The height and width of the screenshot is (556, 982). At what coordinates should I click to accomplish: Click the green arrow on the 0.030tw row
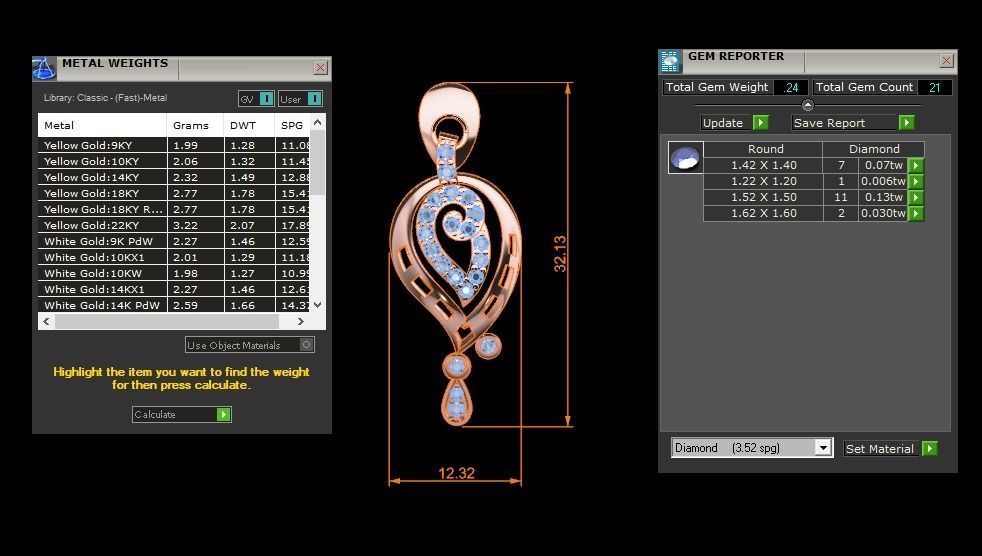click(916, 214)
